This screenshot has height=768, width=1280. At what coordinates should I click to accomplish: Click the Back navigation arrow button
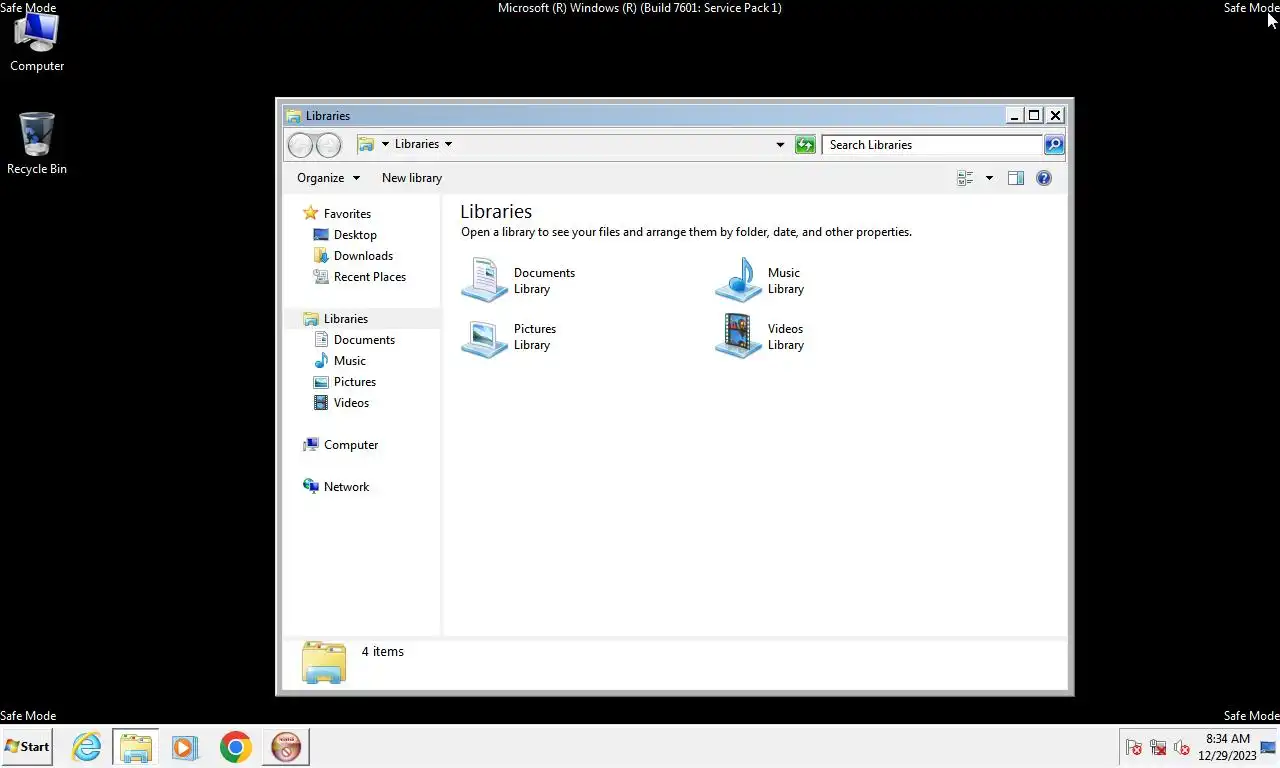[300, 145]
